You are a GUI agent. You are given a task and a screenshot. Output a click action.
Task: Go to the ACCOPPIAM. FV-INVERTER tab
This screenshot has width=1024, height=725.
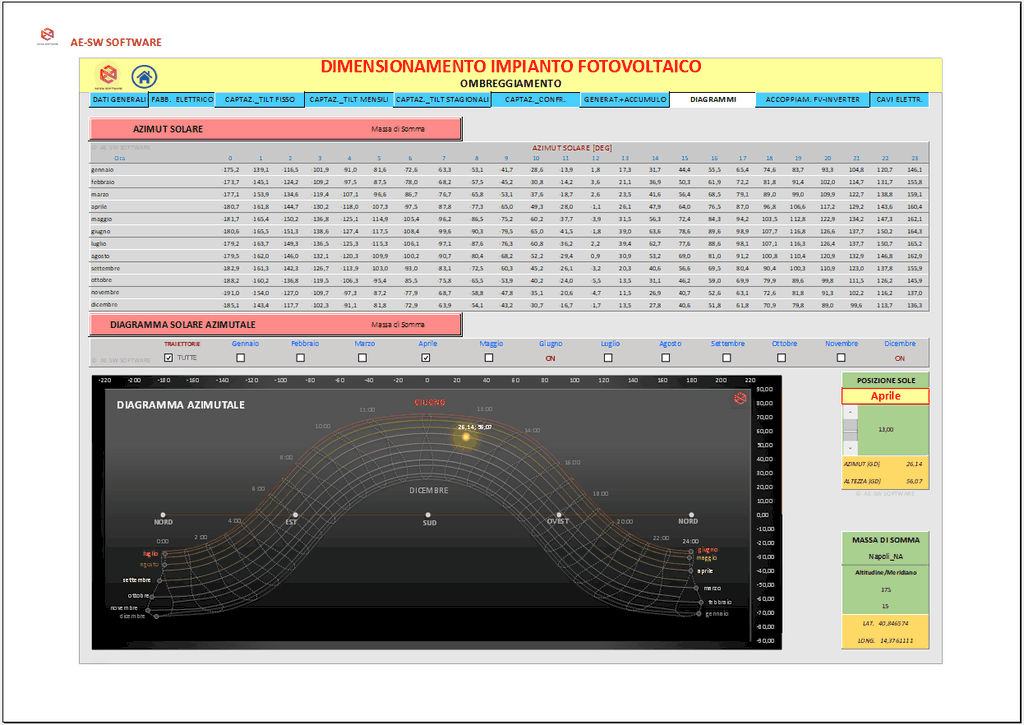point(812,100)
